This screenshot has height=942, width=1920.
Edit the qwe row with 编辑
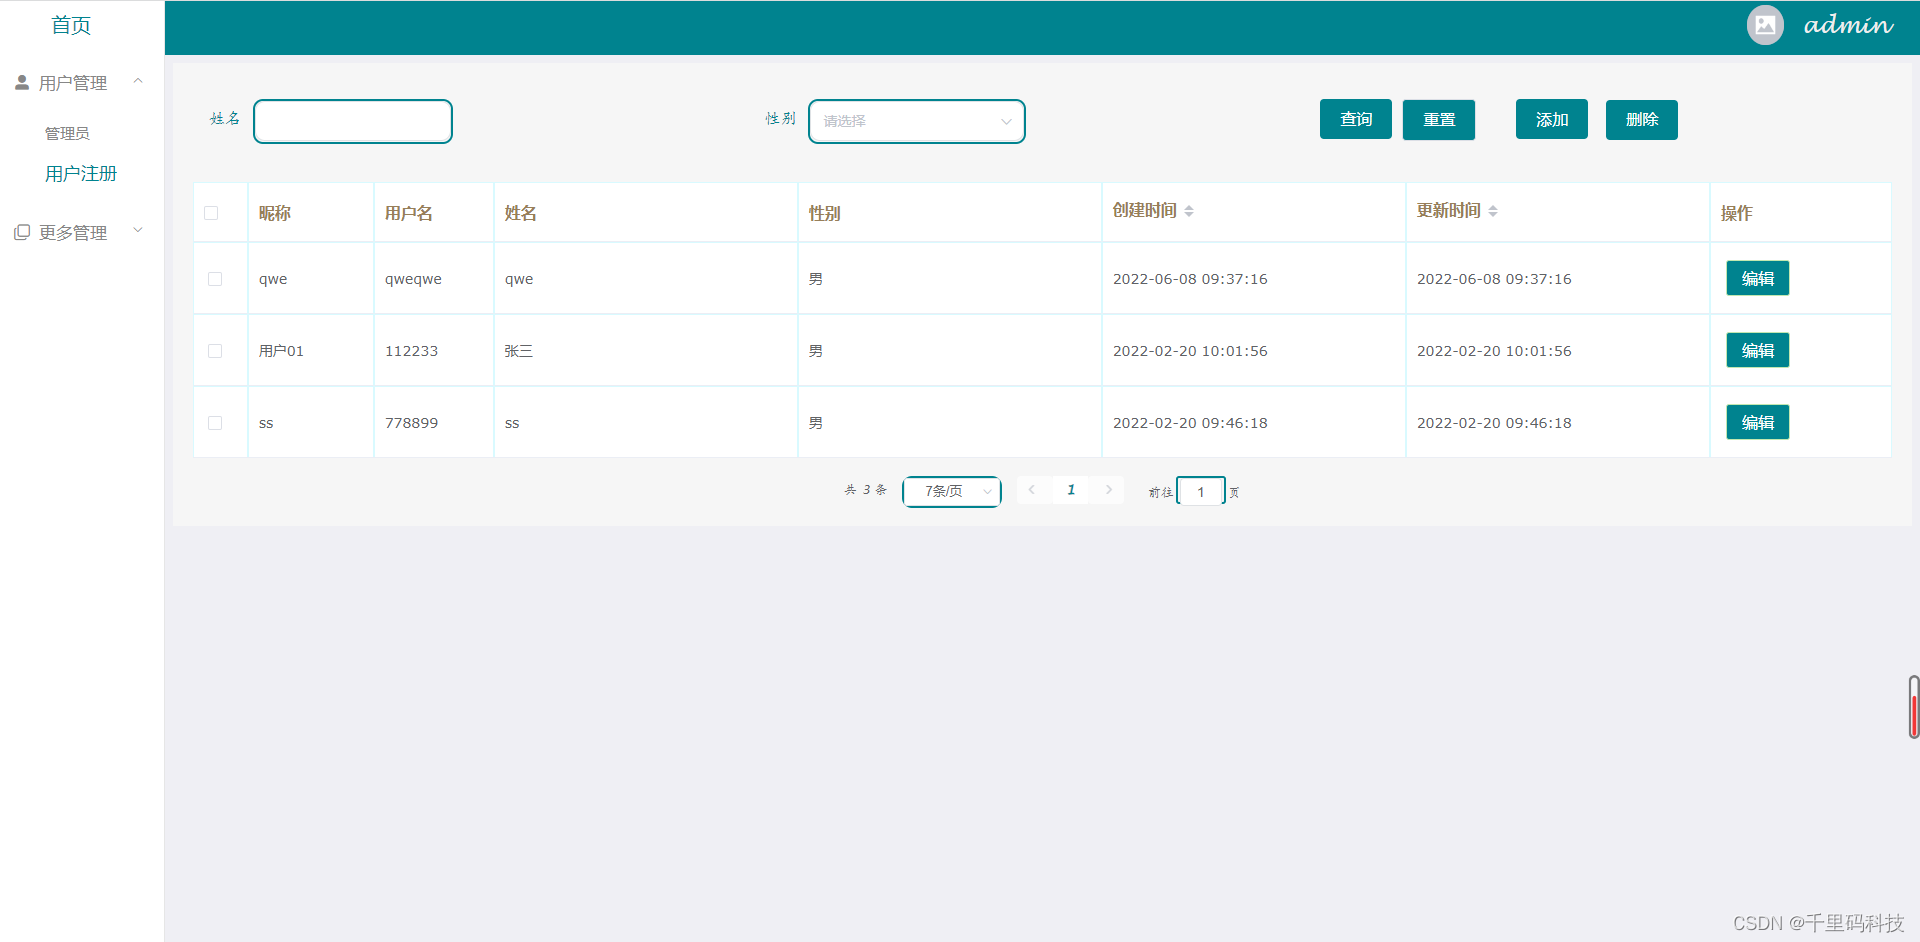pyautogui.click(x=1758, y=278)
